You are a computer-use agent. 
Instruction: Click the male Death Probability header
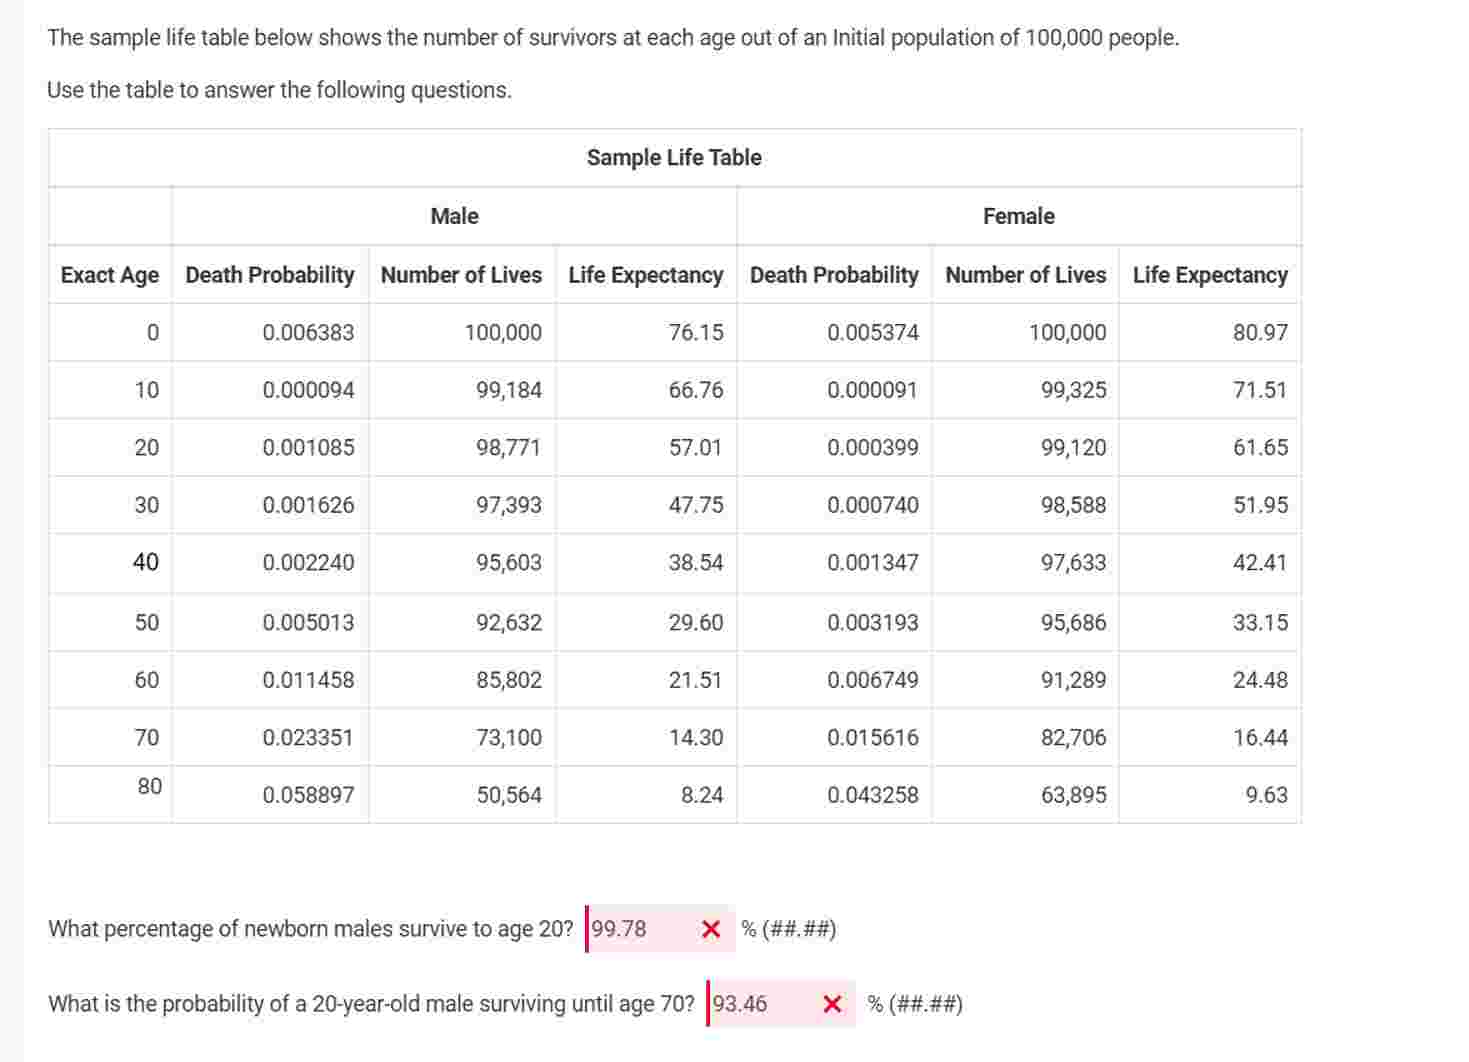coord(269,275)
